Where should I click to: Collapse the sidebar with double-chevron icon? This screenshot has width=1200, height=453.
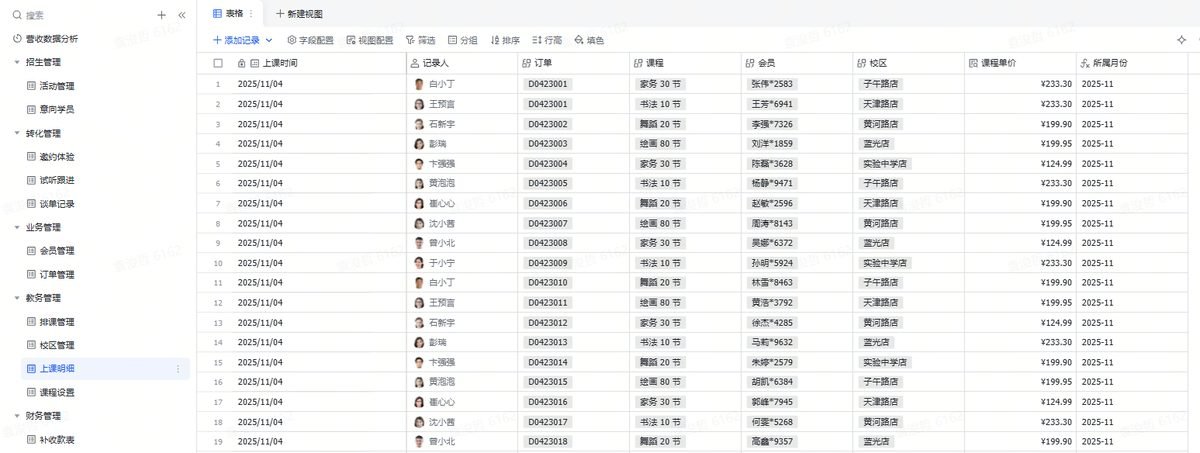click(x=181, y=15)
